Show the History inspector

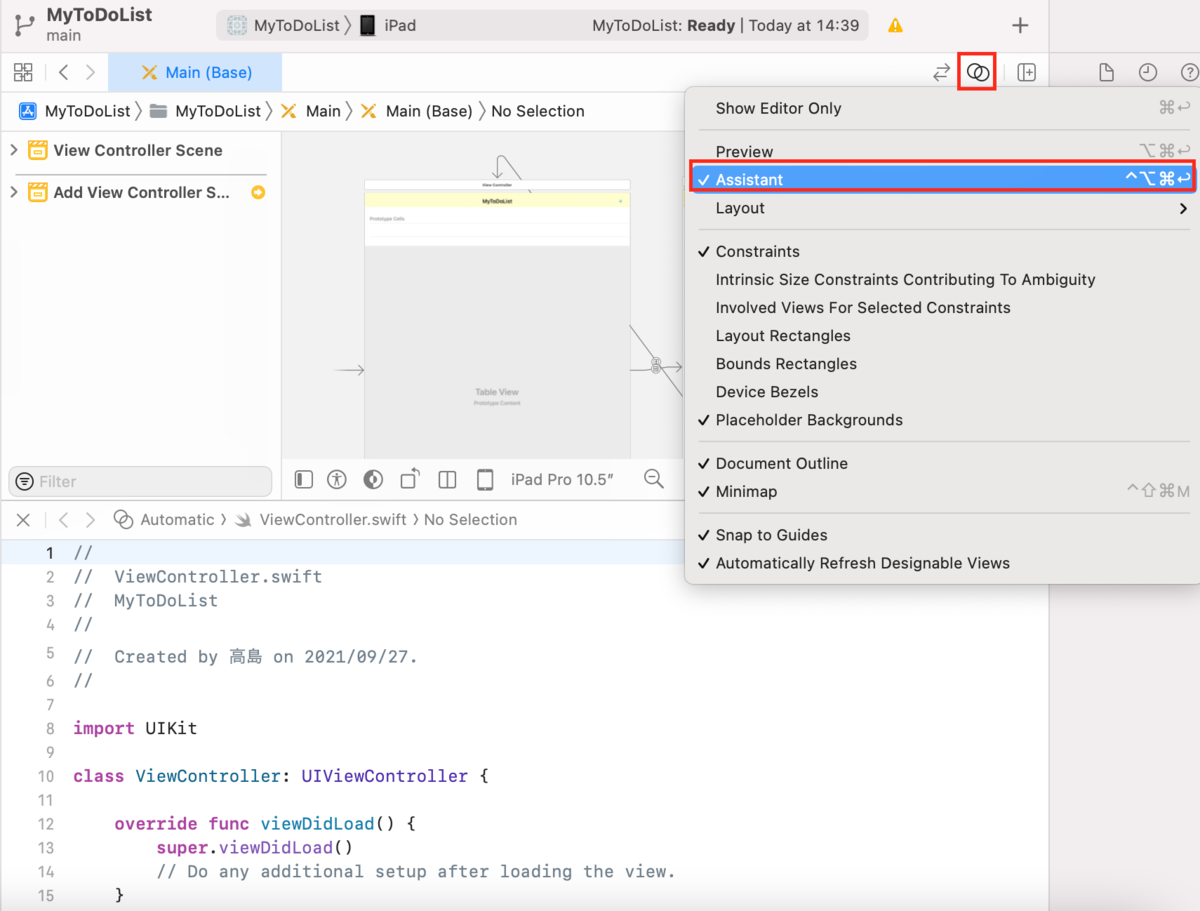click(x=1148, y=72)
